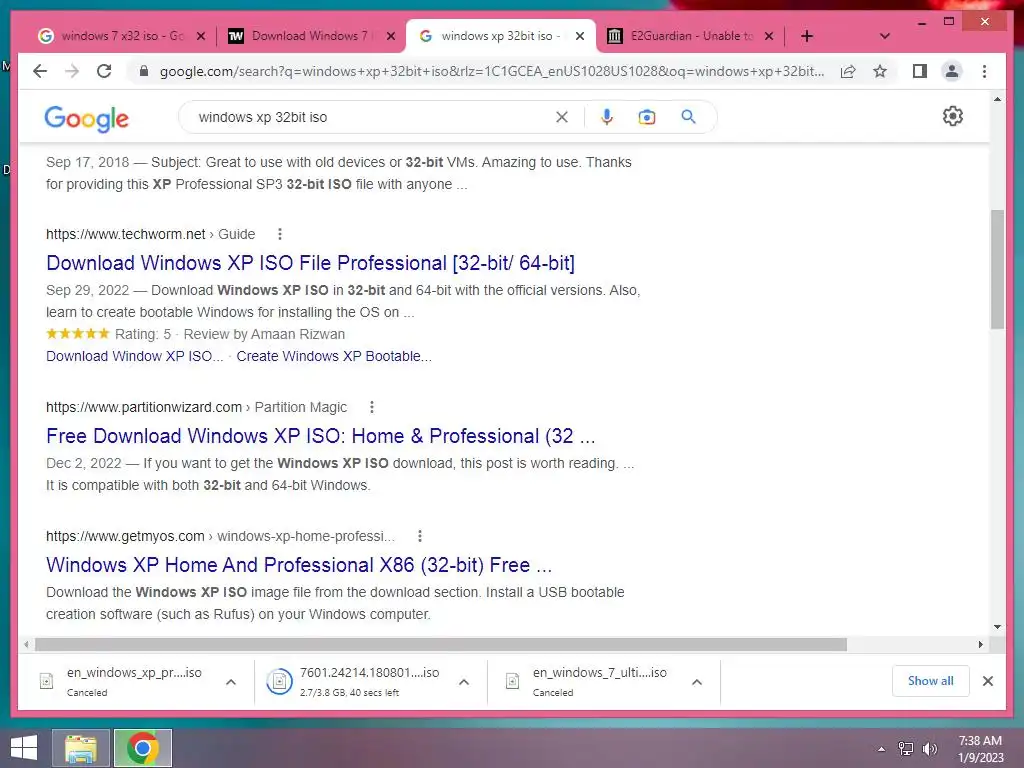Screen dimensions: 1024x768
Task: Follow the 'Create Windows XP Bootable...' sitelink
Action: 334,356
